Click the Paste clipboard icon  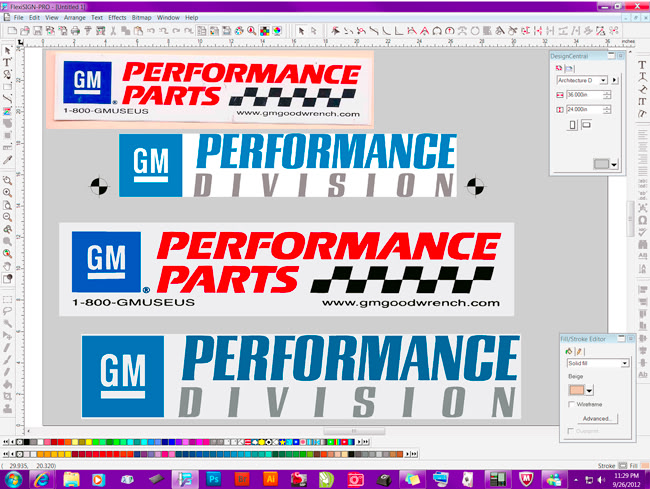[138, 31]
